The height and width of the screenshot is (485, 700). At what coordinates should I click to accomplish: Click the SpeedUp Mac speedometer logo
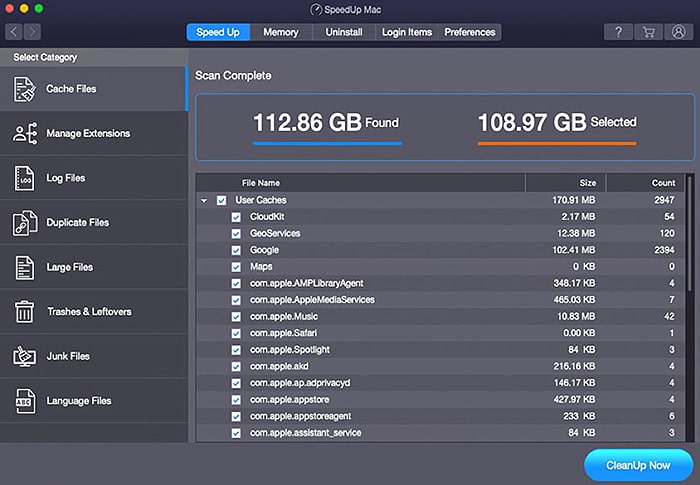(316, 9)
